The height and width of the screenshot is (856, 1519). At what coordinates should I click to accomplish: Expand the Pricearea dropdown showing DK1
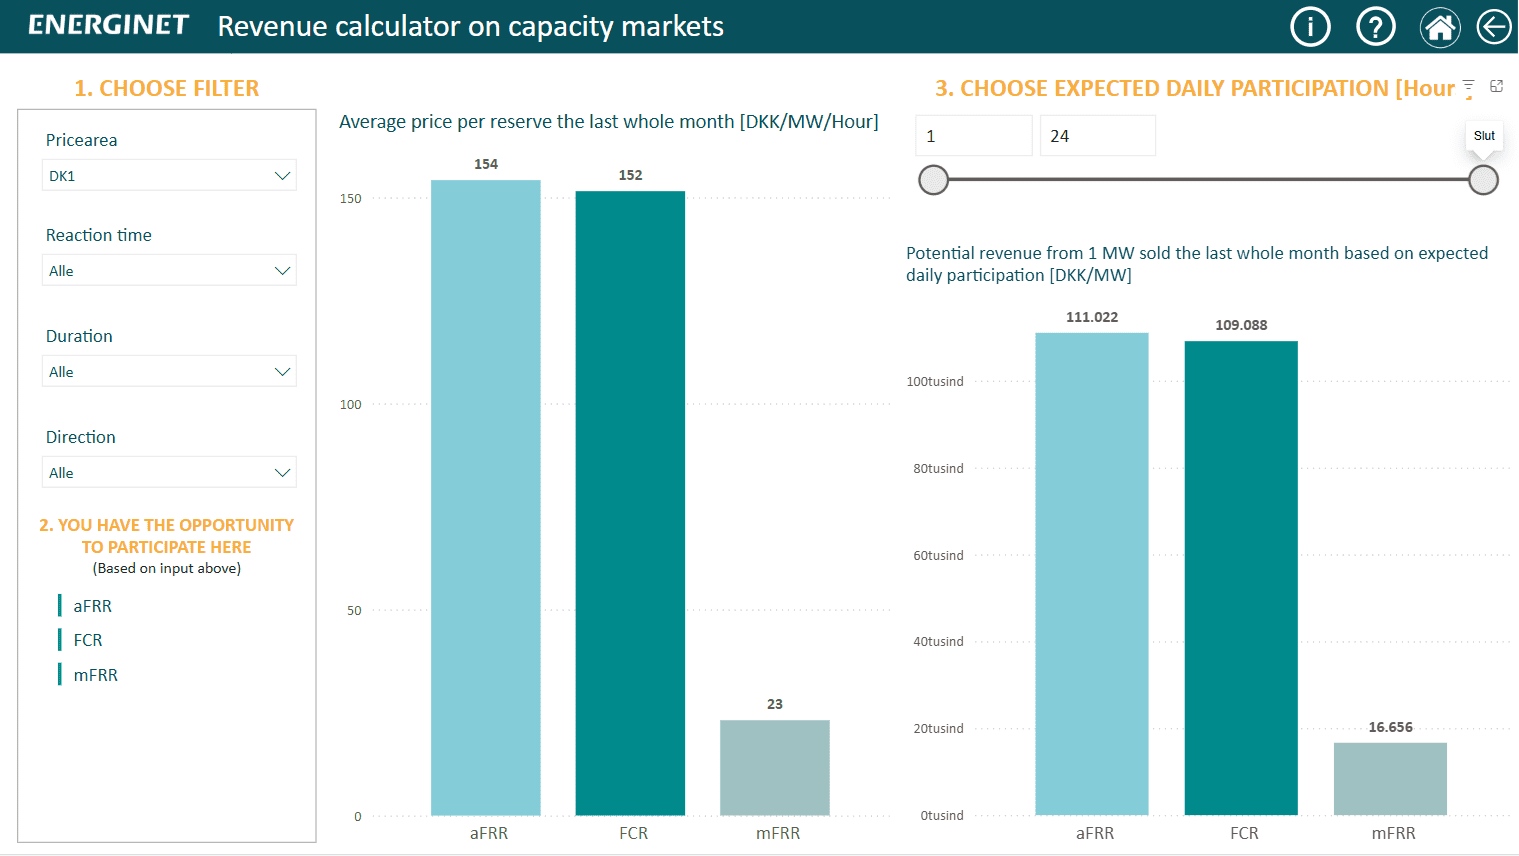[169, 176]
